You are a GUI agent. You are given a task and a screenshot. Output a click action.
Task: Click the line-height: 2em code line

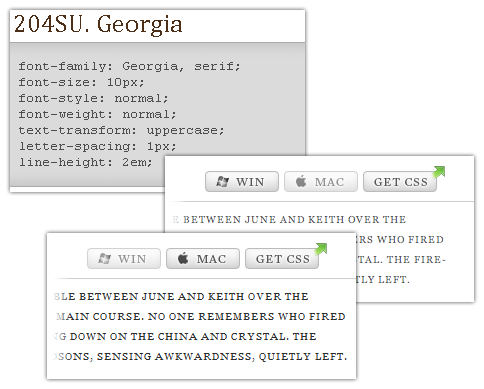coord(86,162)
